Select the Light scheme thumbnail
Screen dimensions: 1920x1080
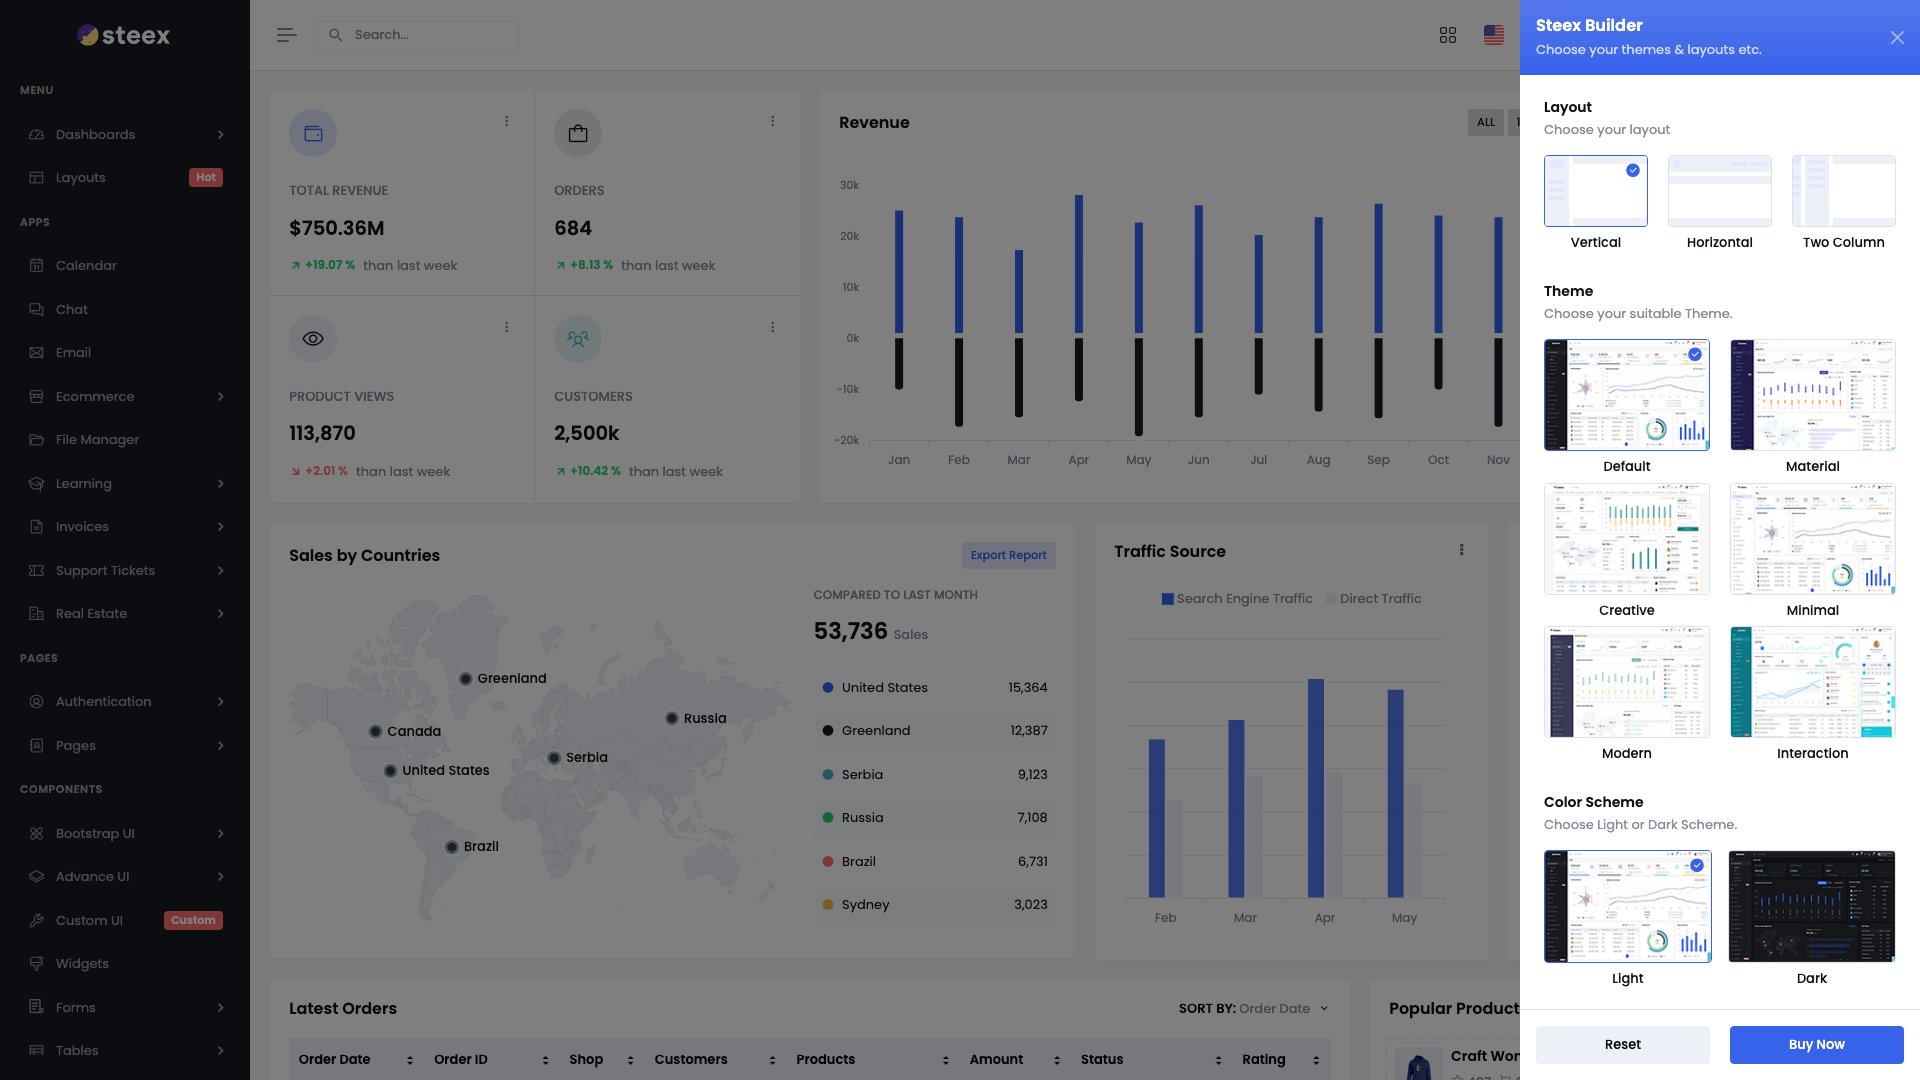1627,906
